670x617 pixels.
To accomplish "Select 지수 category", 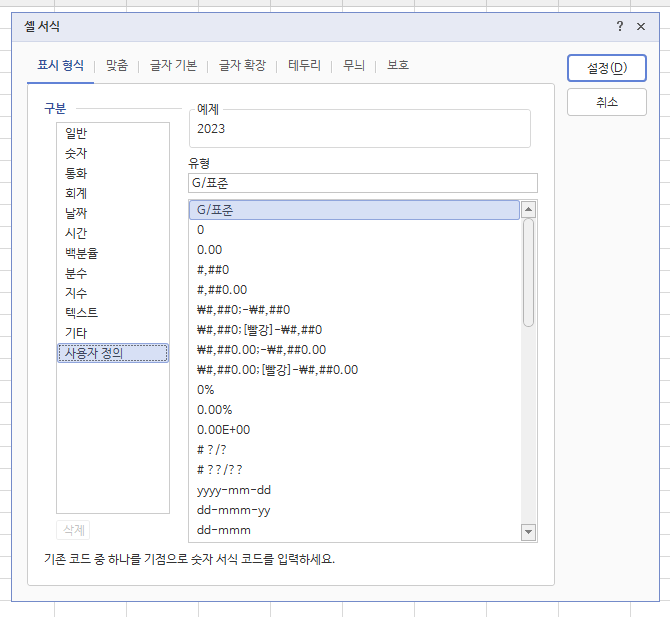I will 113,293.
